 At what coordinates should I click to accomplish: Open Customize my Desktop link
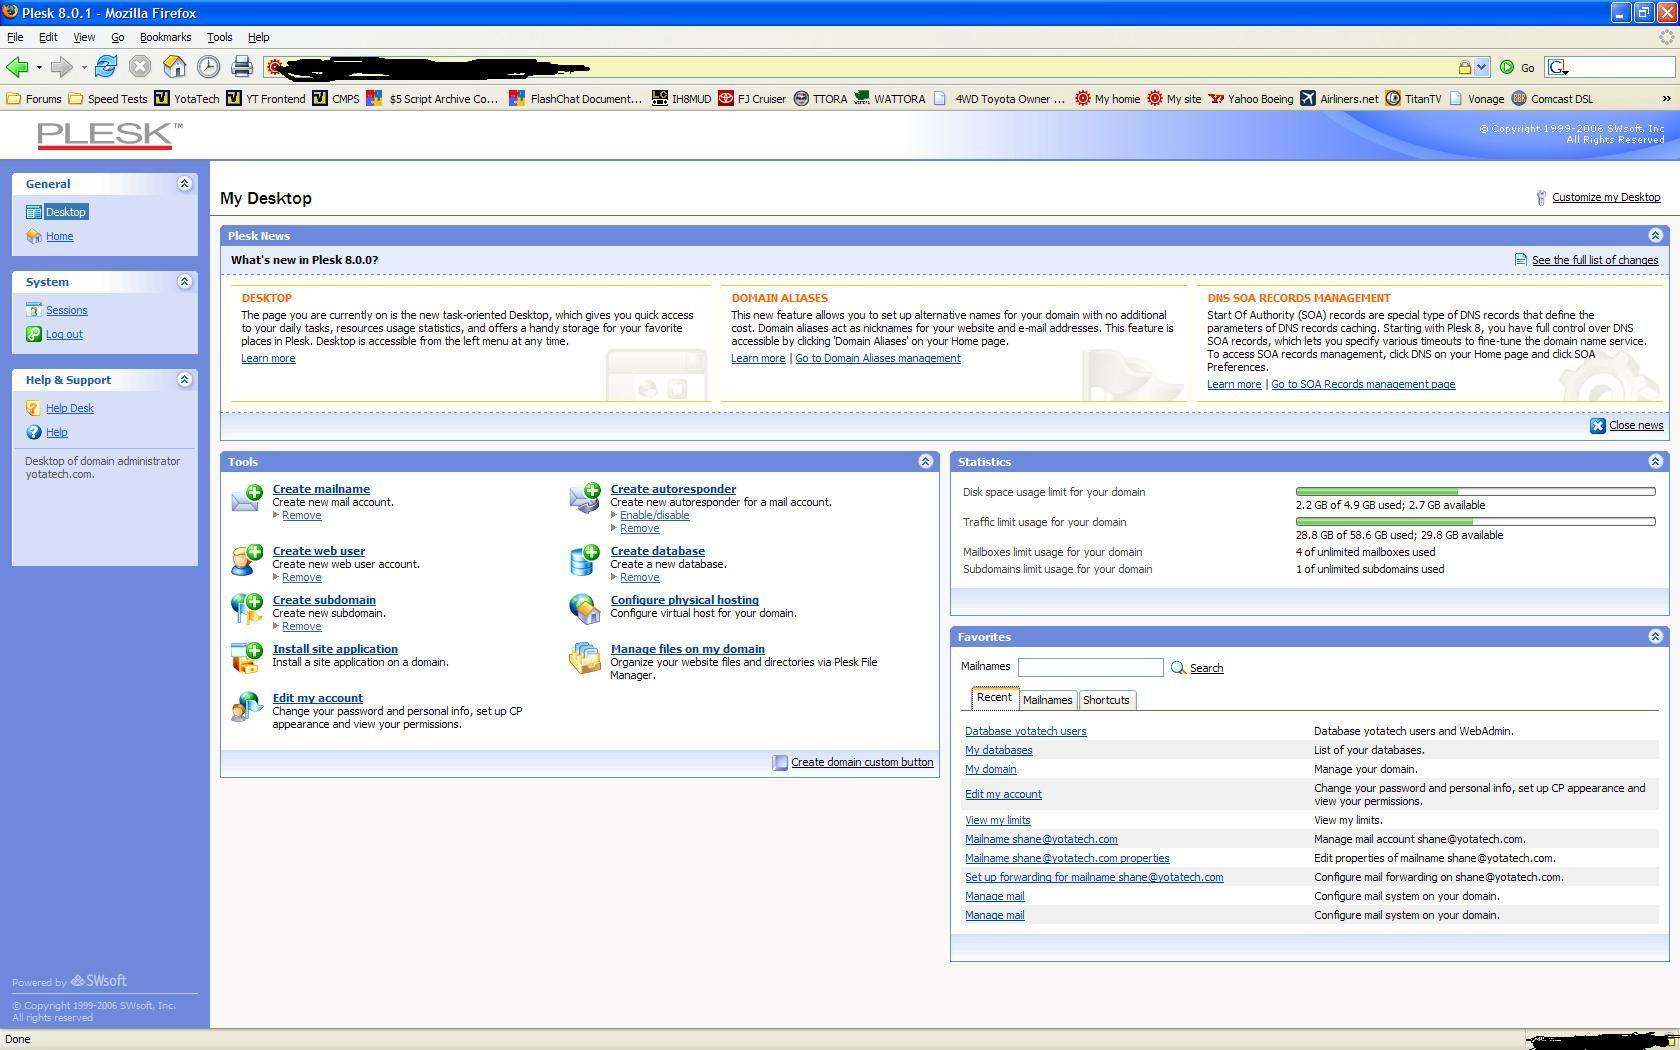click(1606, 197)
